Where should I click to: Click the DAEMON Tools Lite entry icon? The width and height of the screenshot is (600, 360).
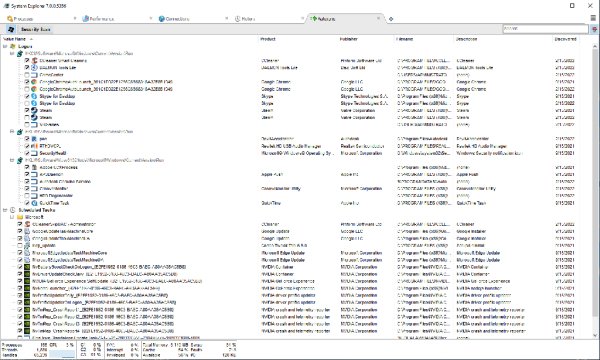click(x=34, y=68)
